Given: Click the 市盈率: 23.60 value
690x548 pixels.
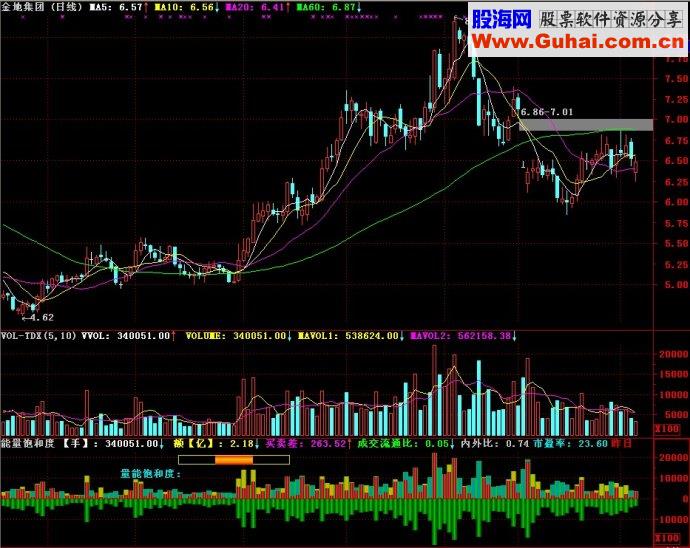Looking at the screenshot, I should (570, 443).
